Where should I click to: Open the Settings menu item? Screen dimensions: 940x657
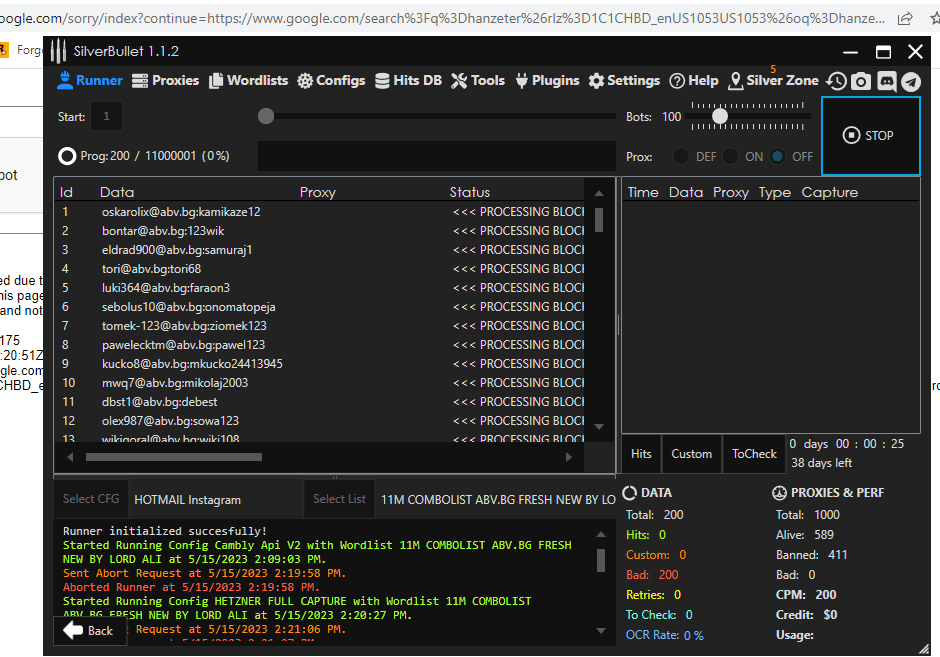coord(624,81)
